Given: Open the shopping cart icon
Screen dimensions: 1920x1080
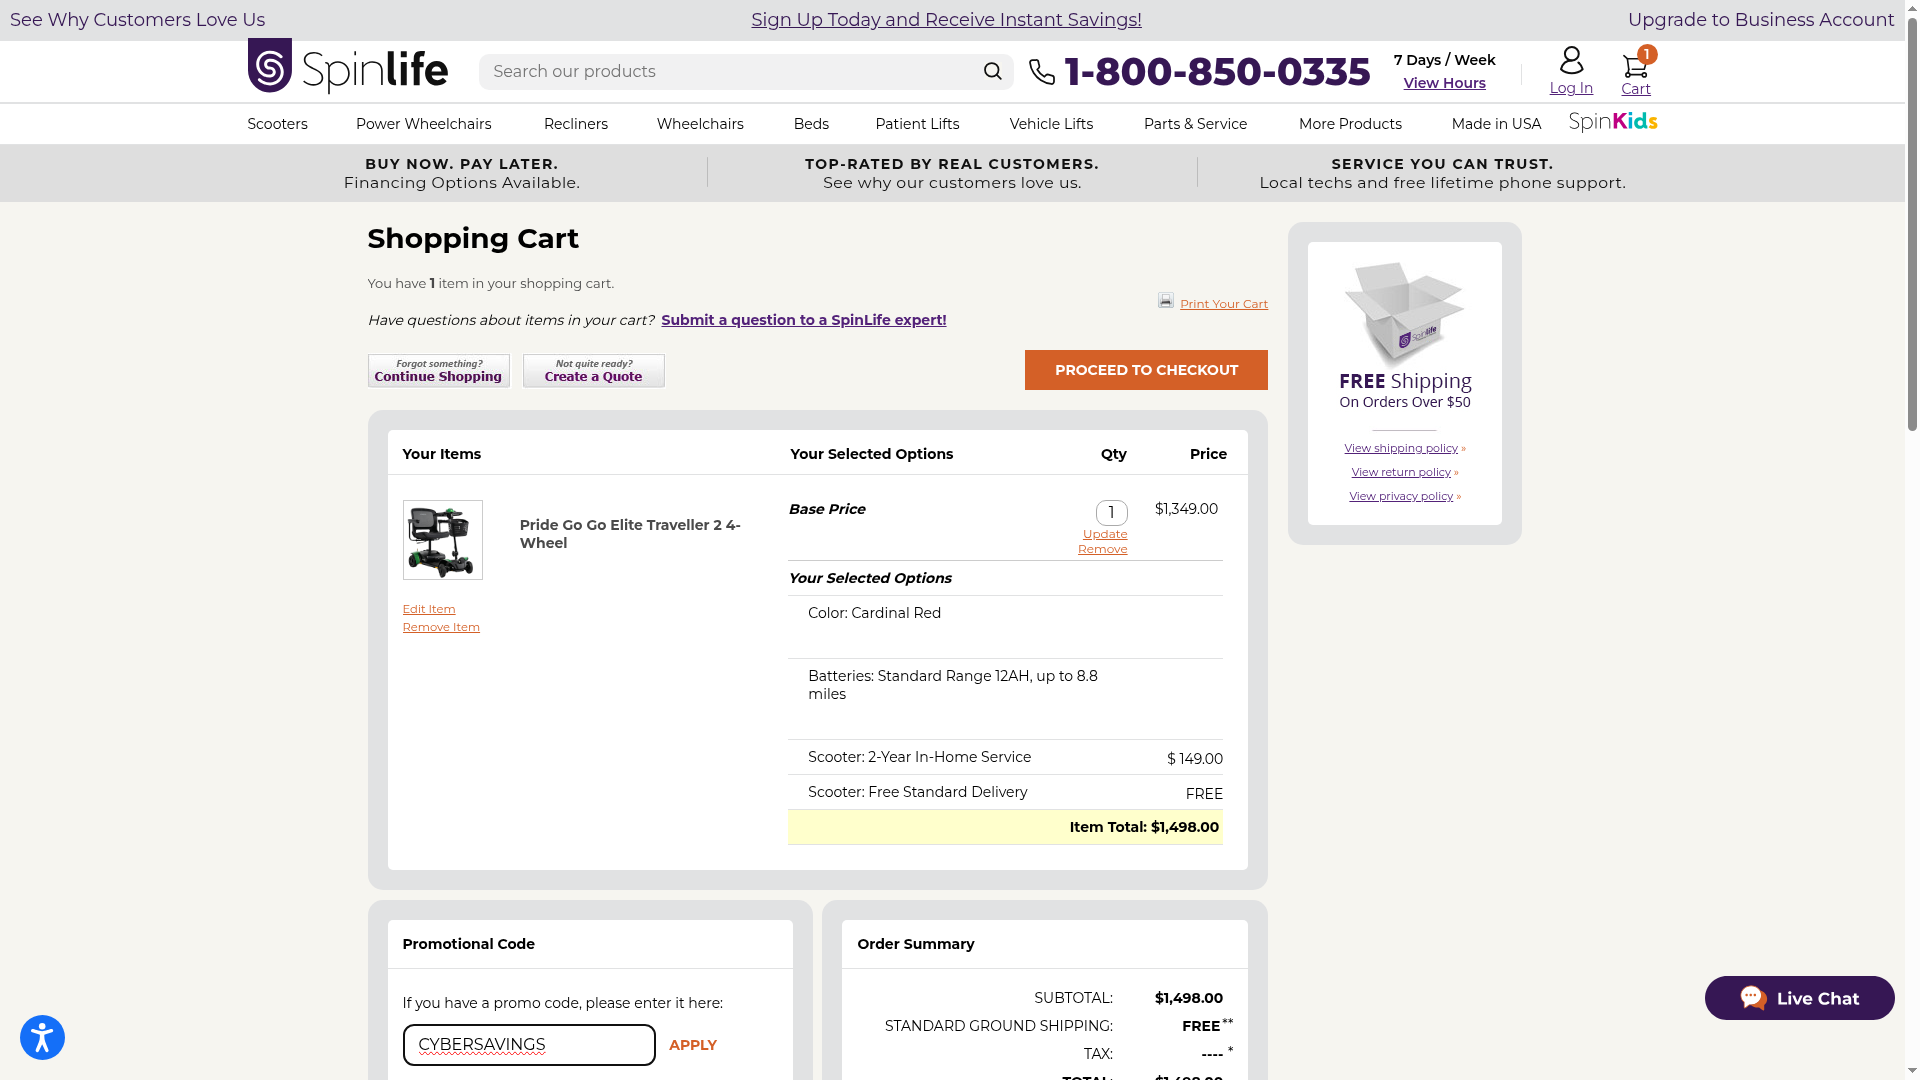Looking at the screenshot, I should (1635, 66).
